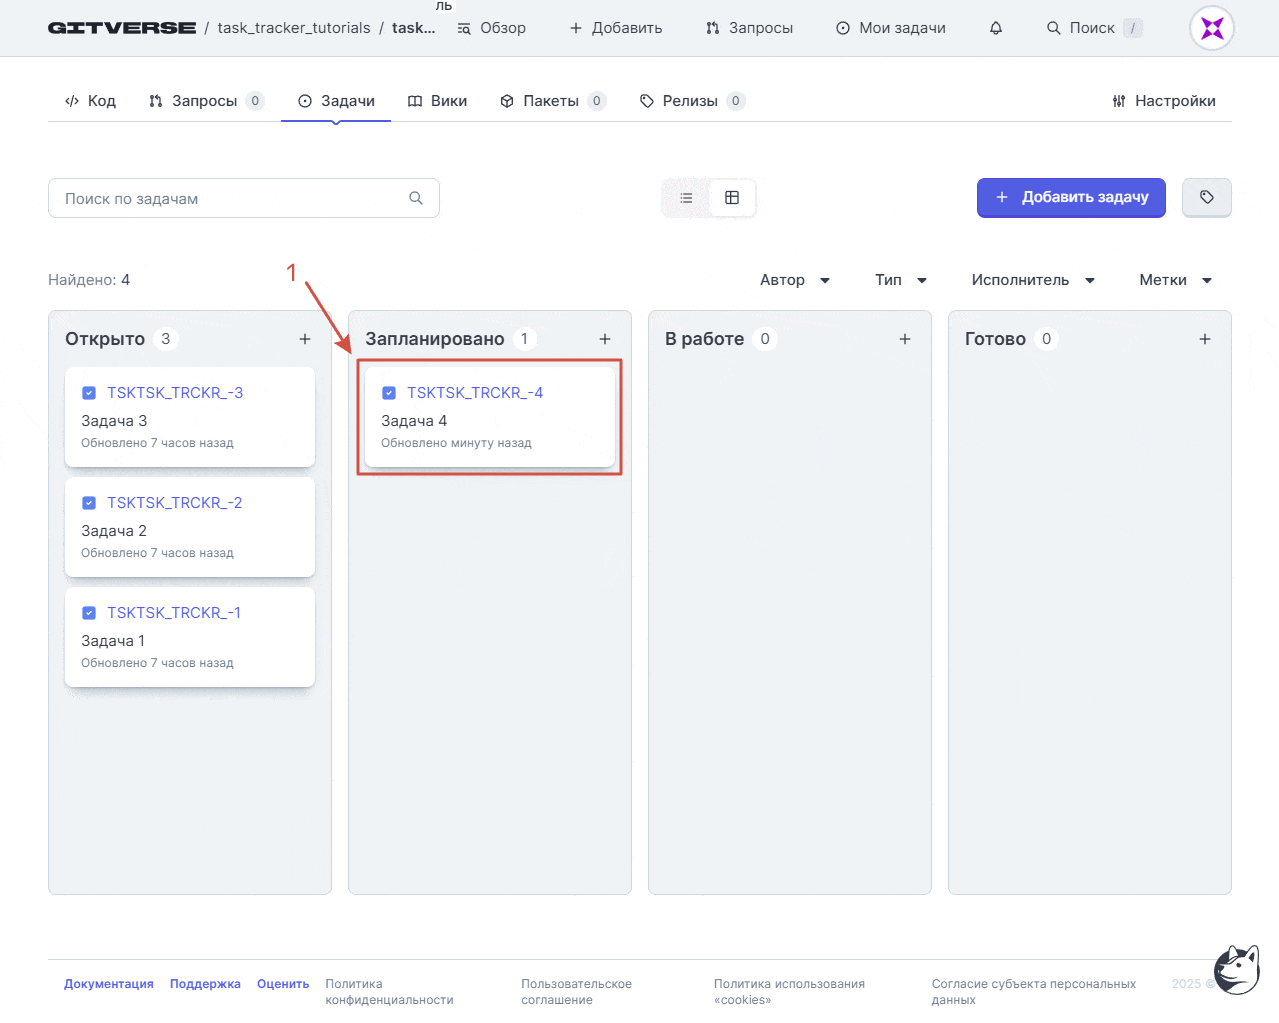
Task: Select the Задача 2 card title
Action: 114,531
